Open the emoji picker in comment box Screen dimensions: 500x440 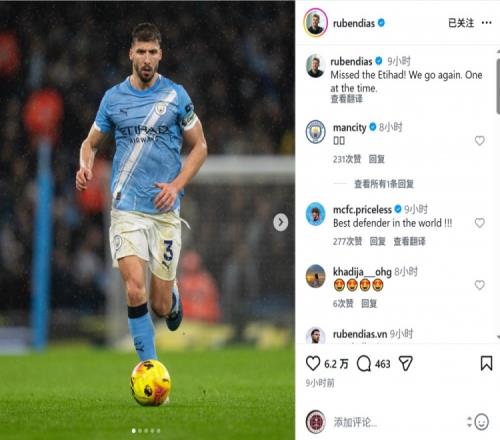(482, 422)
